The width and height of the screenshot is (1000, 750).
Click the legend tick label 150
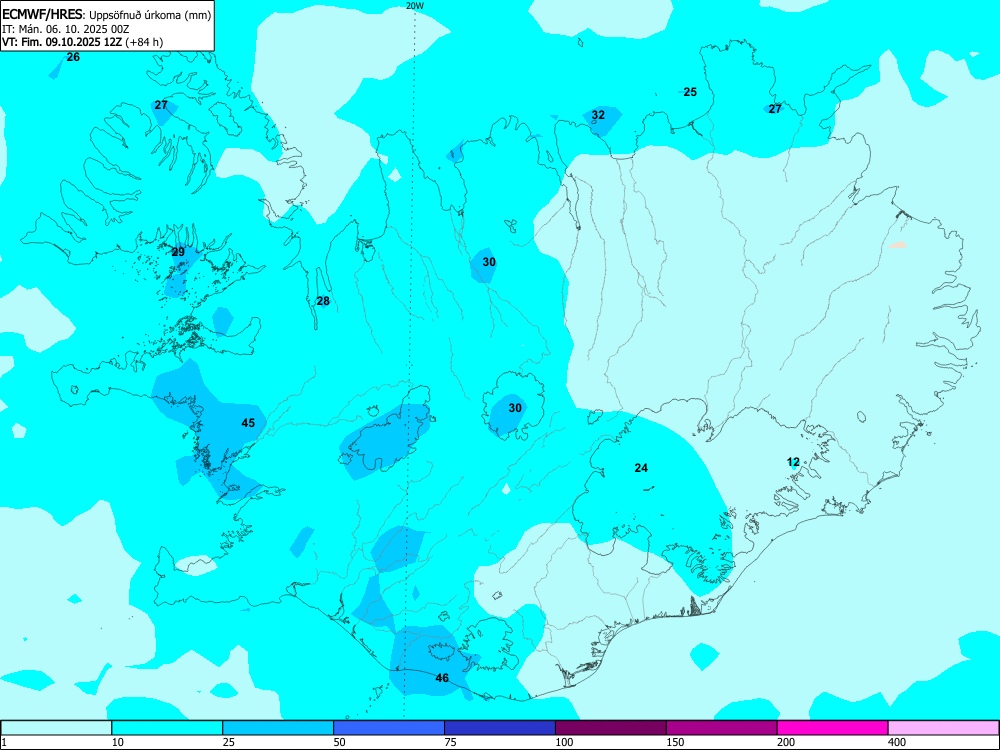coord(675,742)
